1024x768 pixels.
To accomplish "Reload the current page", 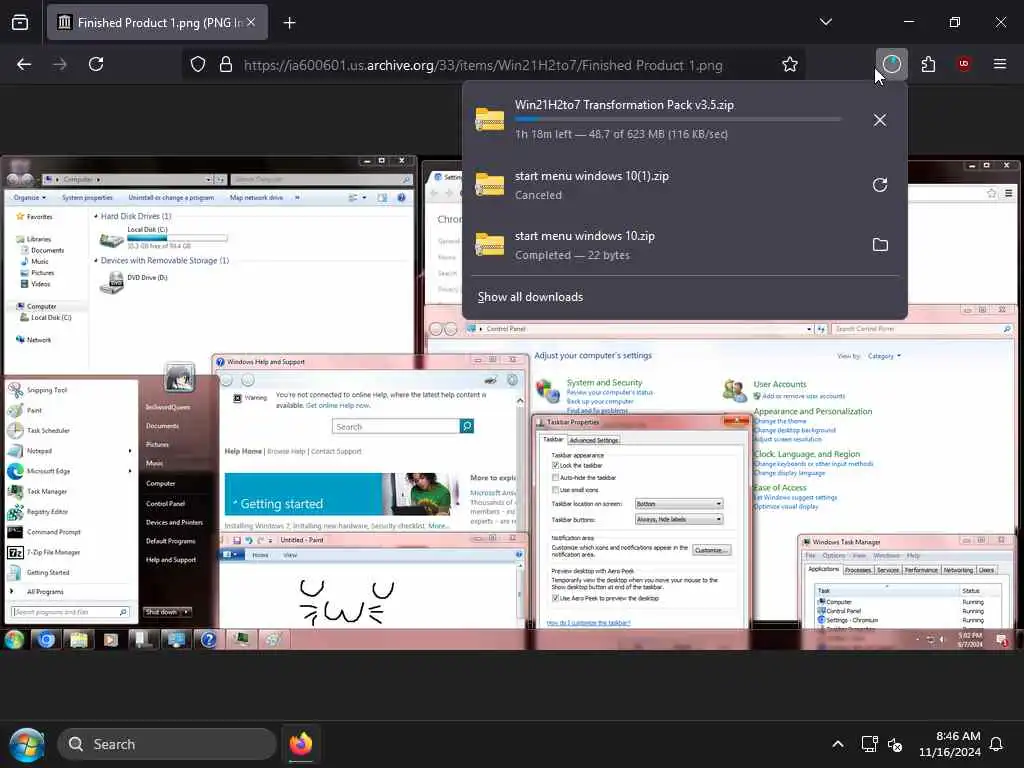I will pos(96,64).
